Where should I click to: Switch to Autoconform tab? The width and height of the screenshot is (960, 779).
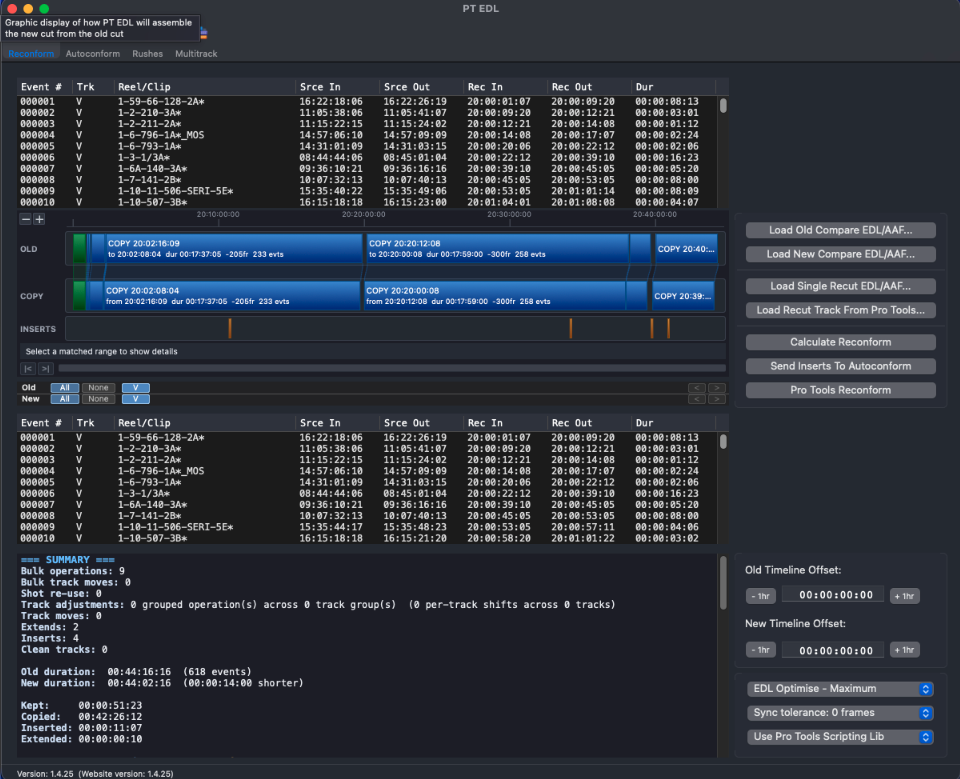(93, 54)
